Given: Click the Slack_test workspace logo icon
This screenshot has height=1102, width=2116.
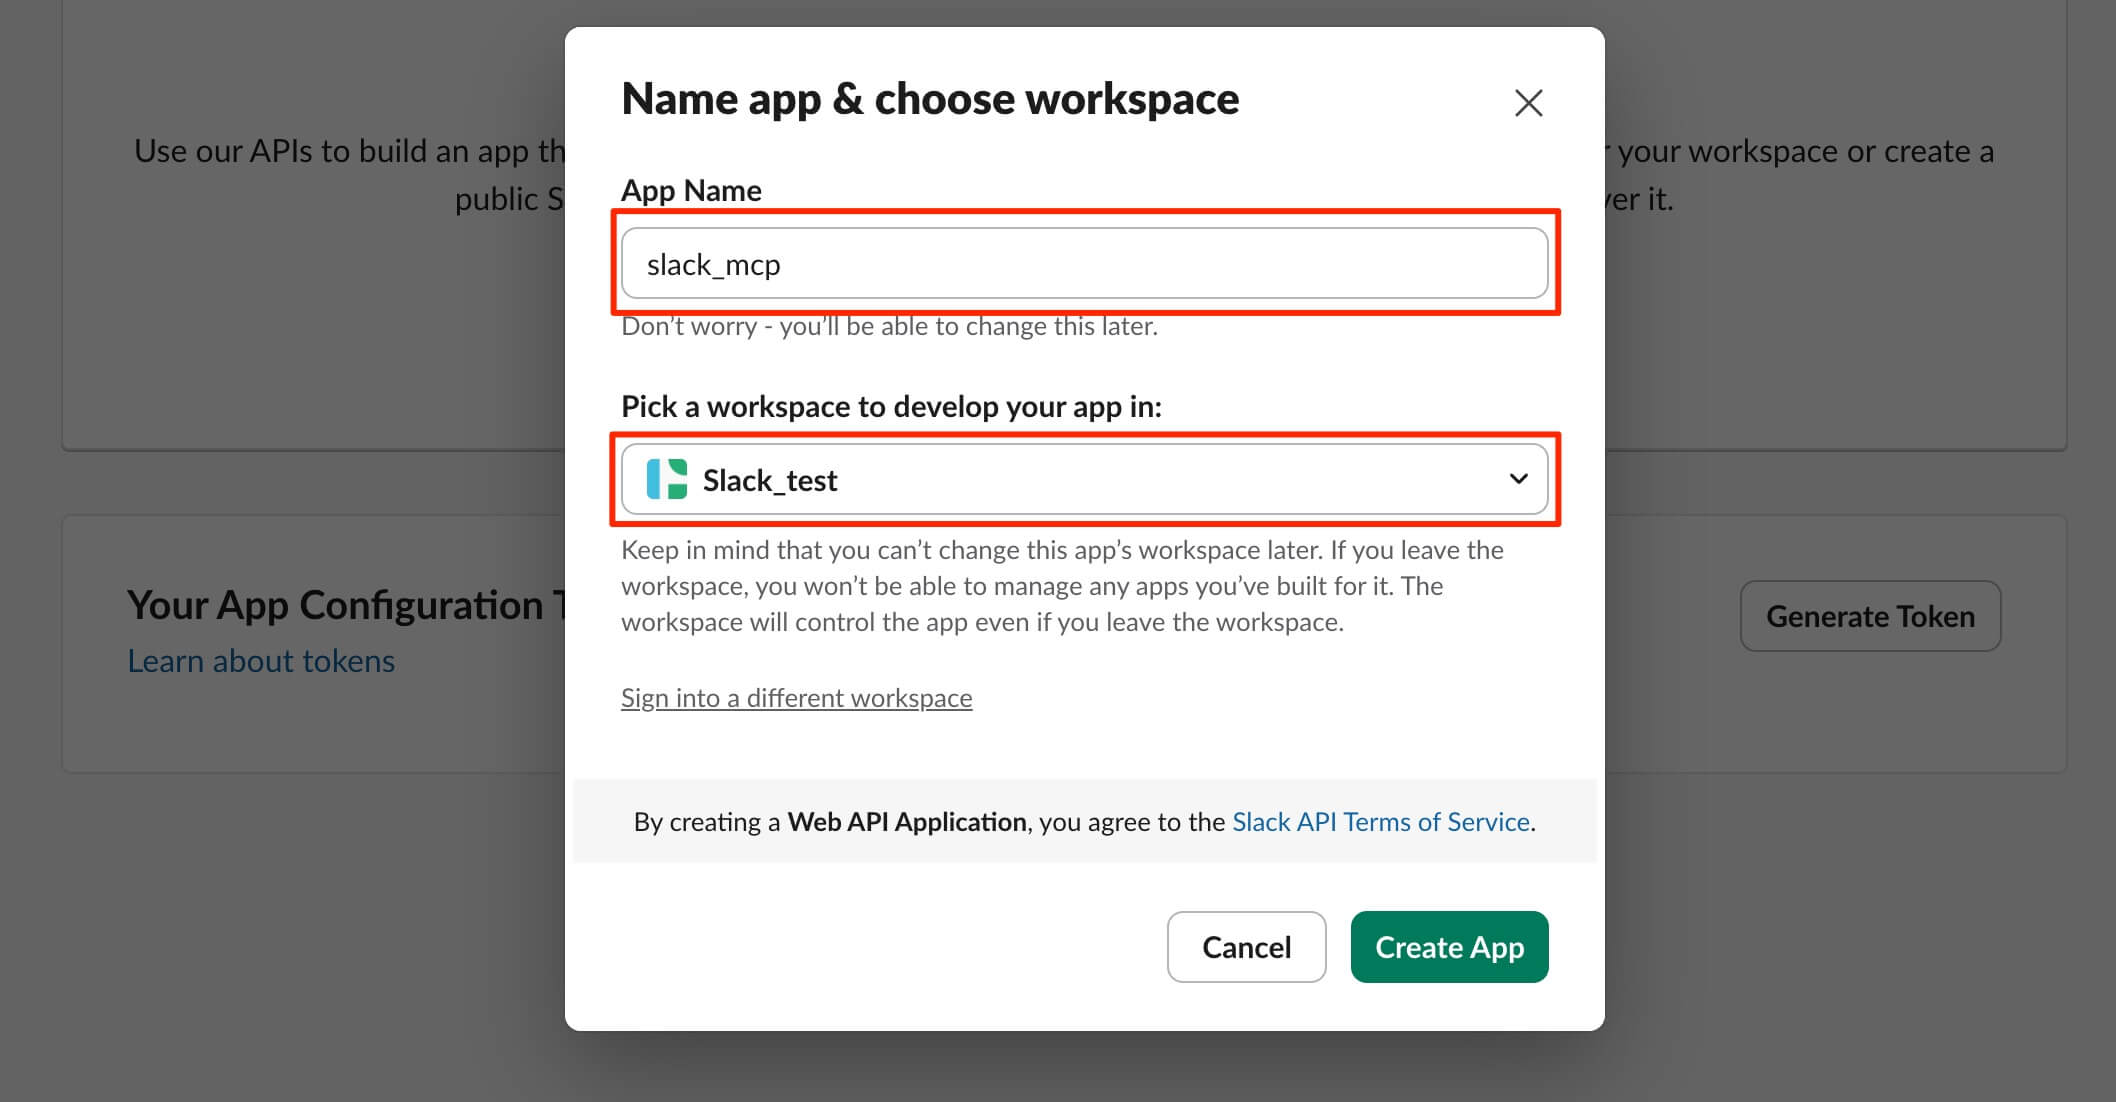Looking at the screenshot, I should pos(667,480).
